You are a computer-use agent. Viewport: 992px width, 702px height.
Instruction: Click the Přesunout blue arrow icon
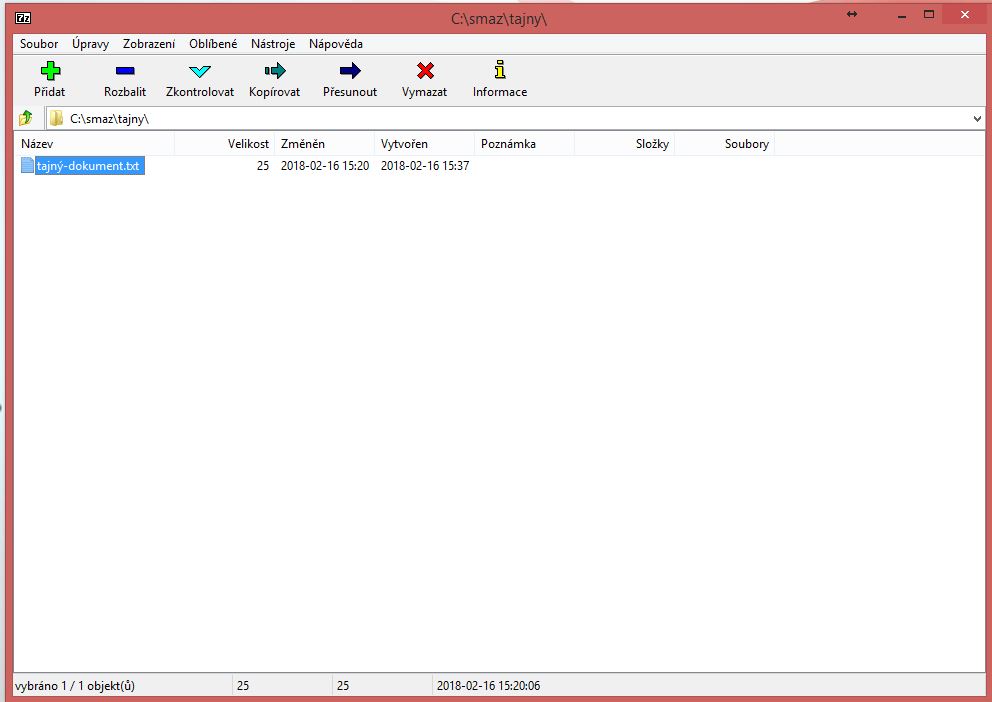350,71
